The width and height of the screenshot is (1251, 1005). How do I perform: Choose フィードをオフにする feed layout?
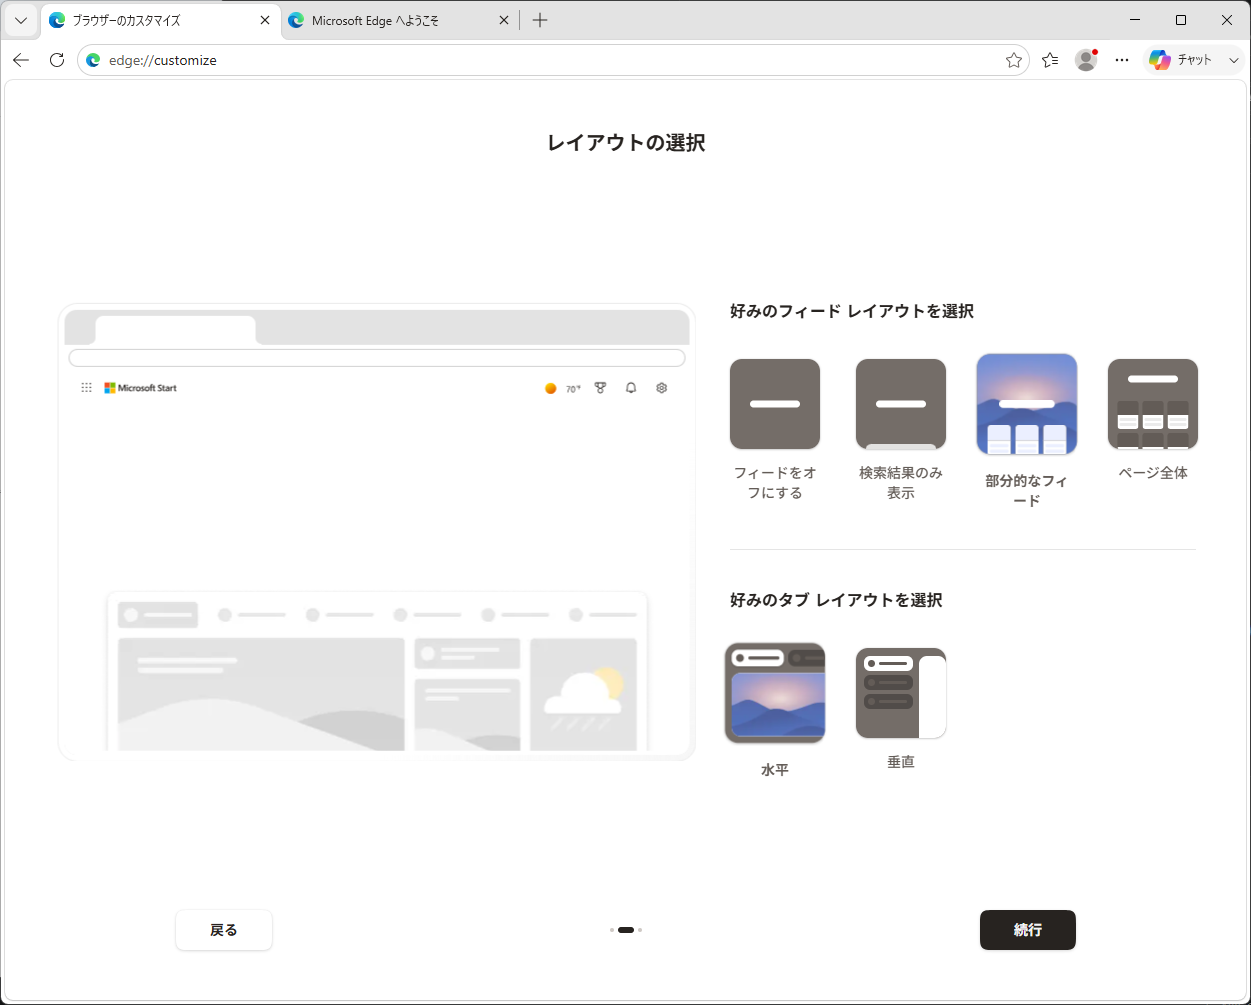[x=775, y=404]
